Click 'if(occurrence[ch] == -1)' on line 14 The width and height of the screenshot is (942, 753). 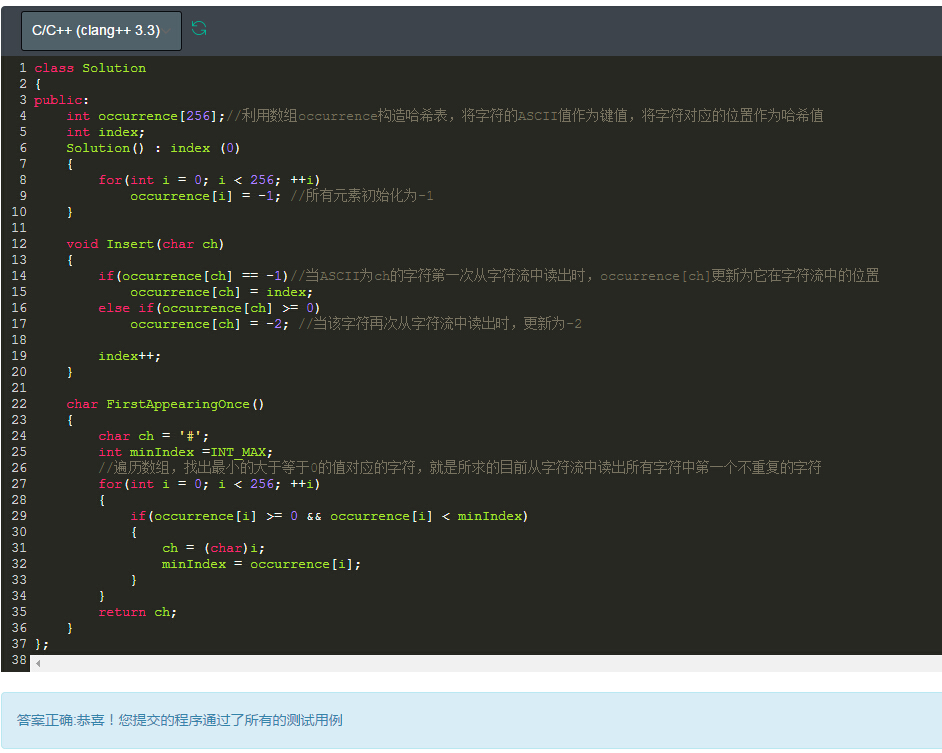193,276
